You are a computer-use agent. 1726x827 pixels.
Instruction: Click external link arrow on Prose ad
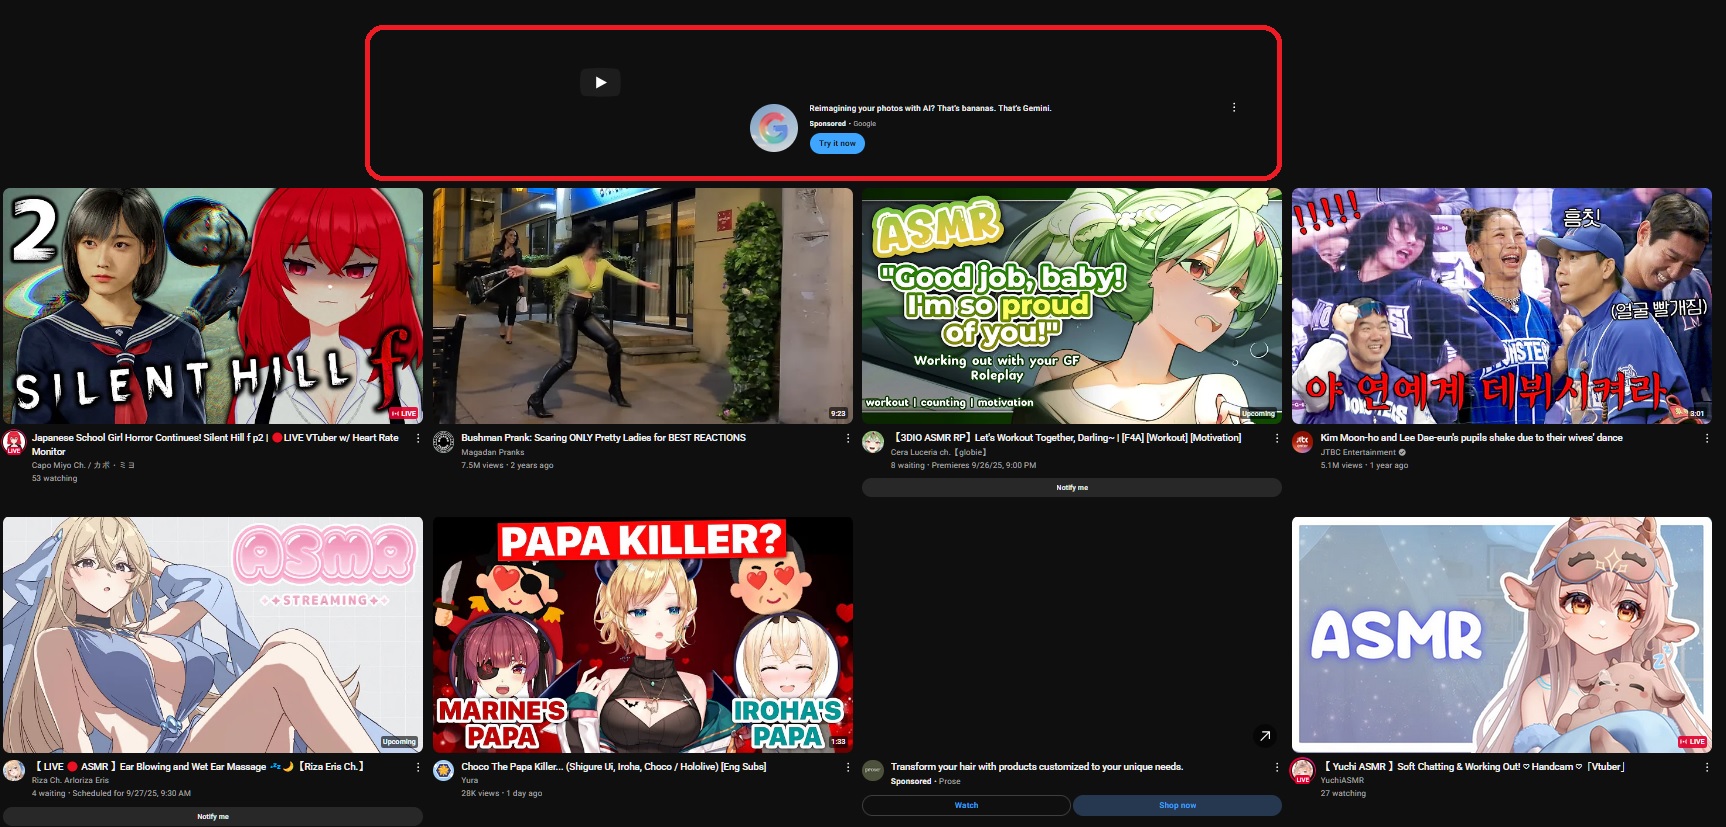pos(1265,736)
